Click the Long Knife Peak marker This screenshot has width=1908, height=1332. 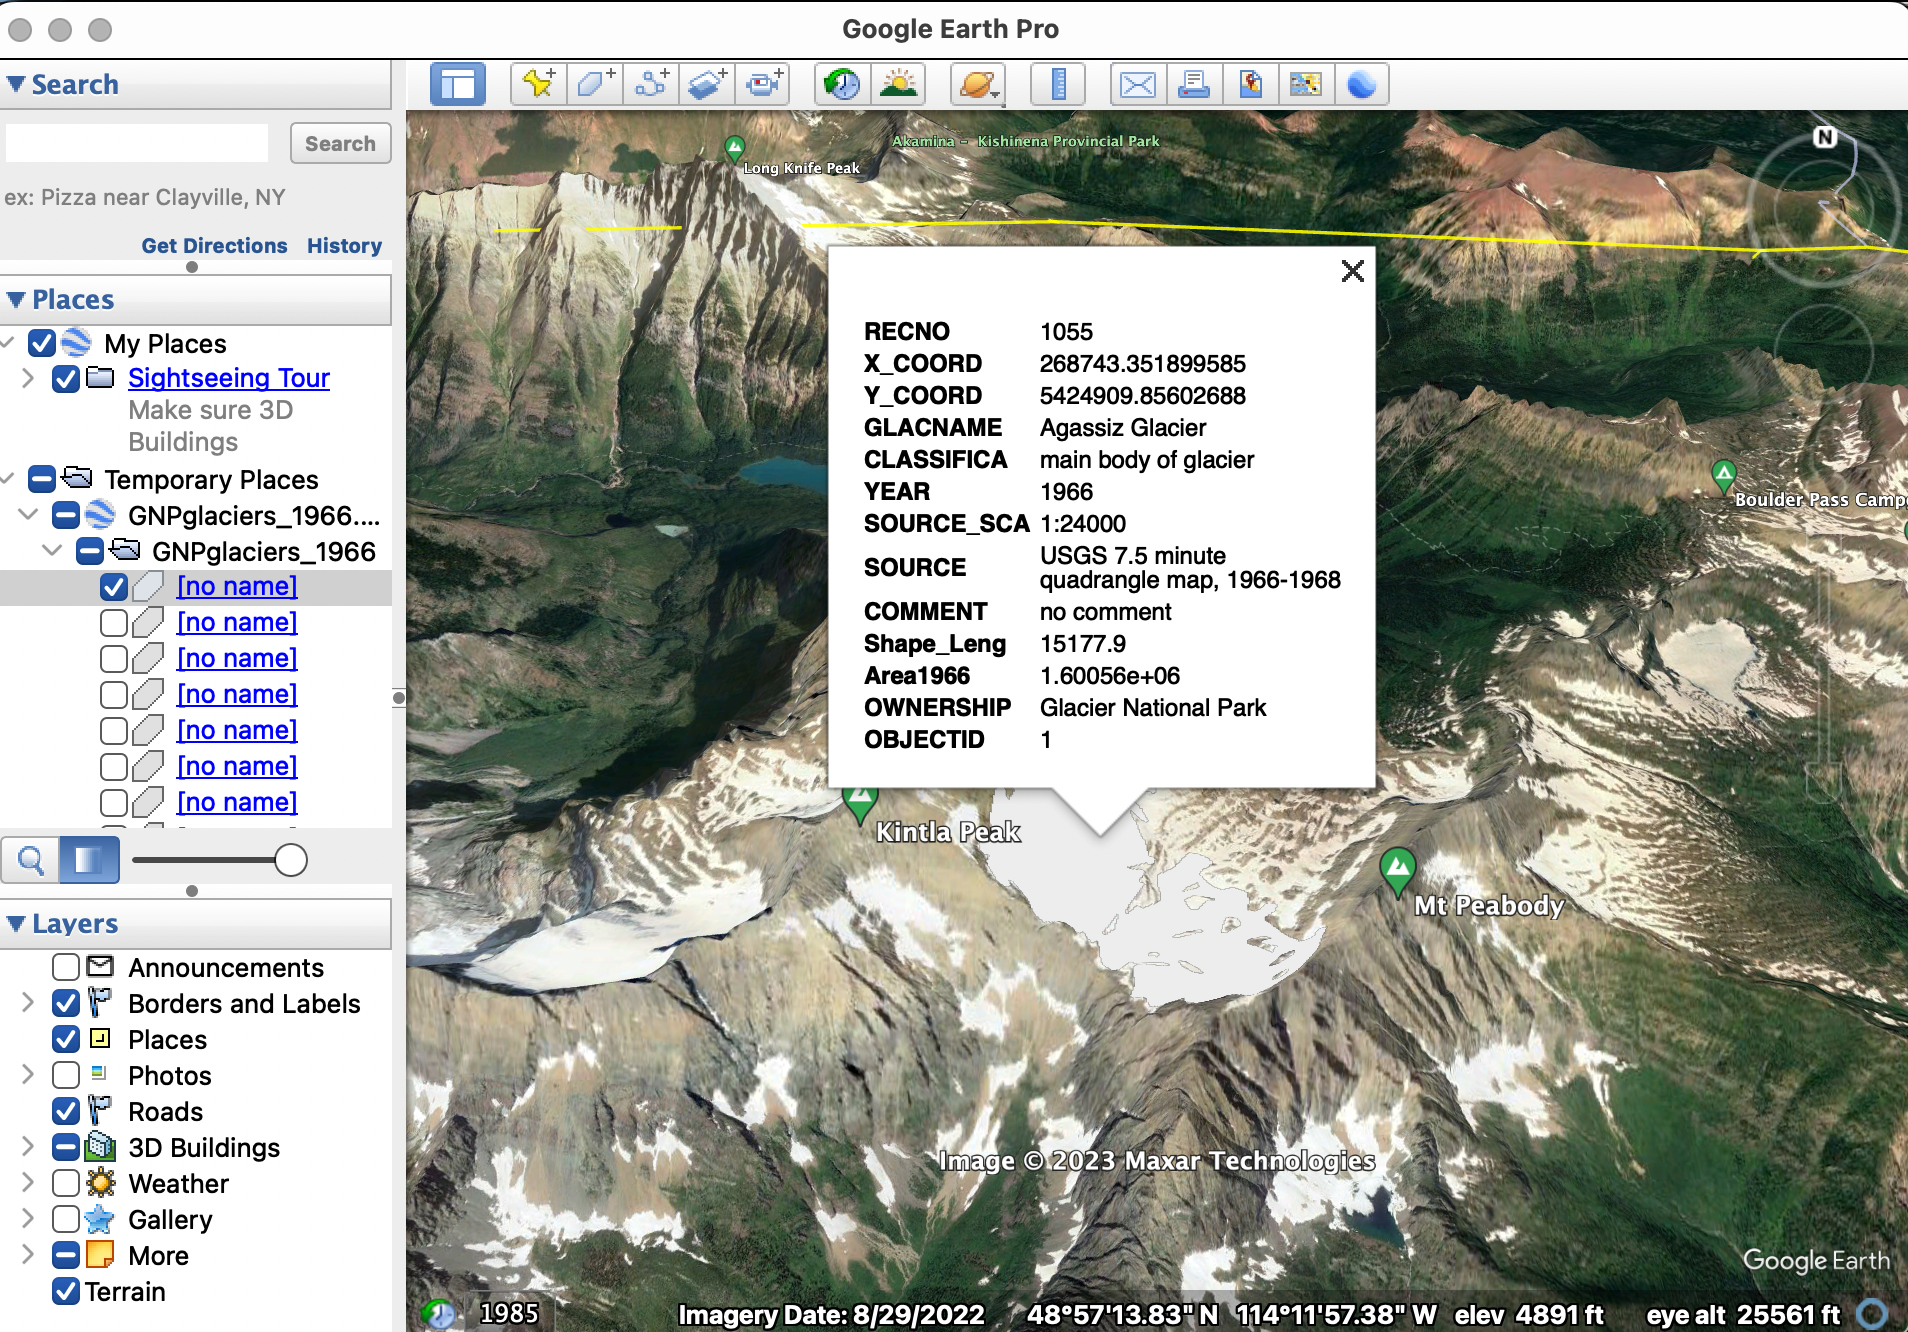click(x=735, y=149)
